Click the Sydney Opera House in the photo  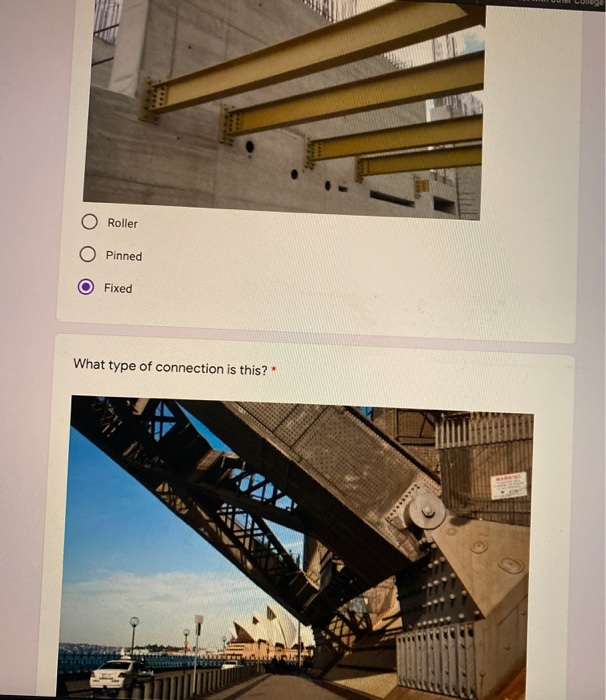click(x=268, y=630)
